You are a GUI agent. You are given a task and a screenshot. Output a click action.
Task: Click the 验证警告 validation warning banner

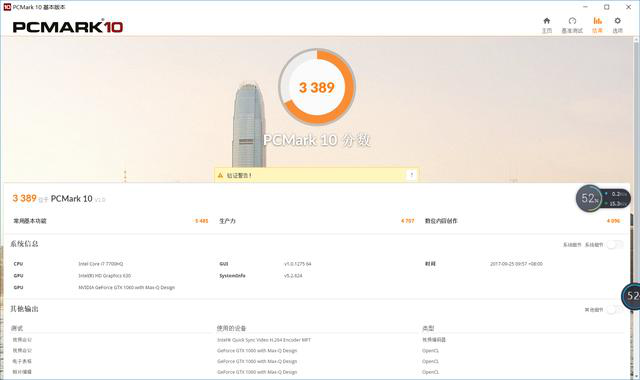coord(316,175)
